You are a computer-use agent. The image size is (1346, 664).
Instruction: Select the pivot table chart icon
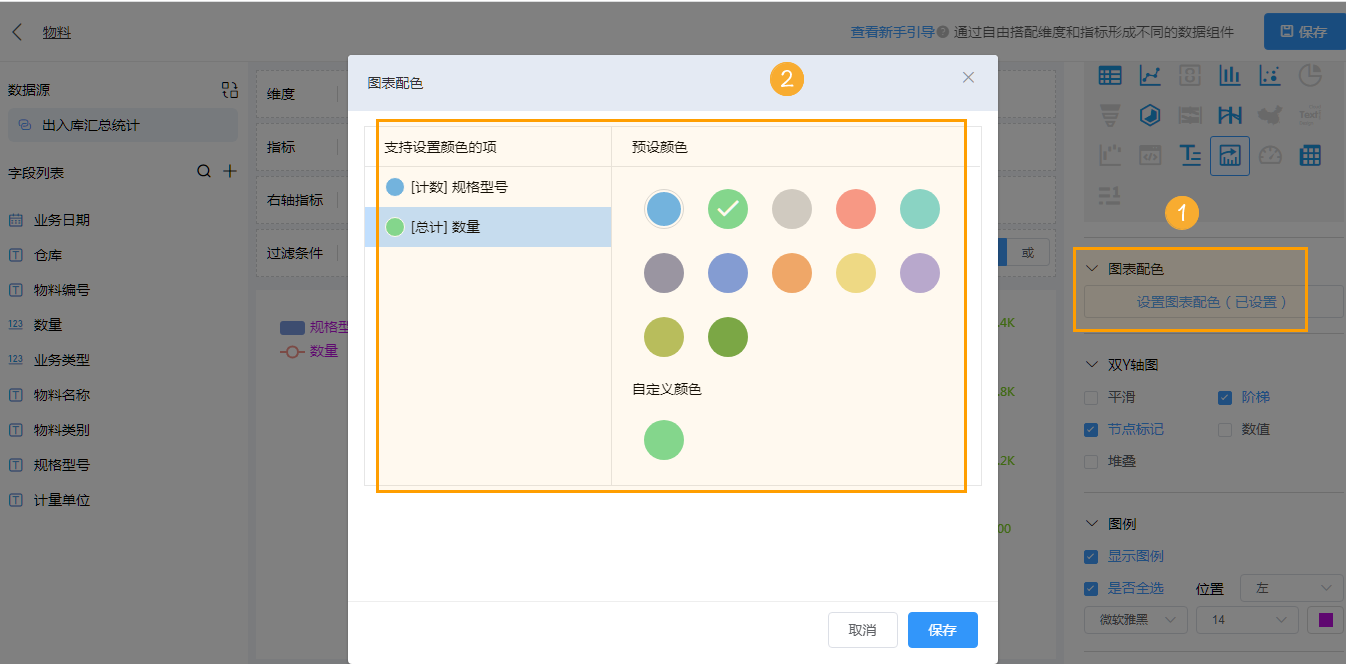click(x=1310, y=155)
